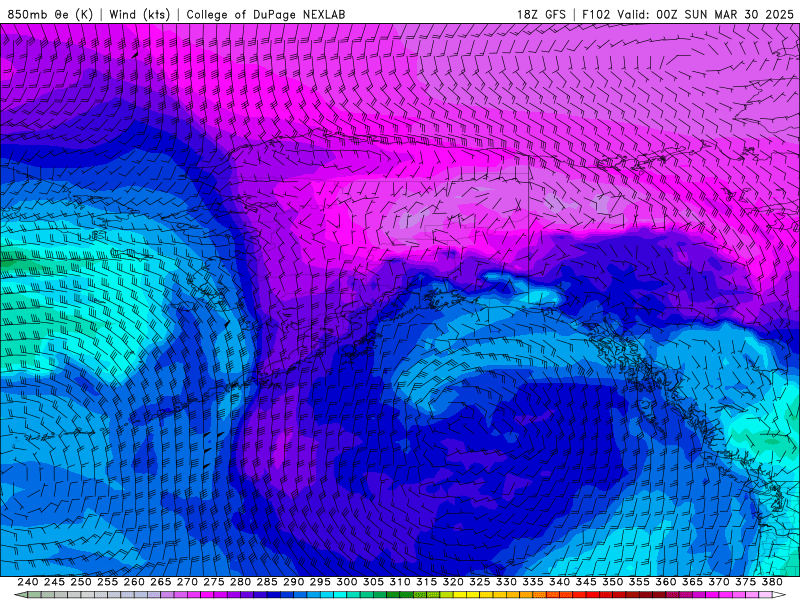Click the 340 colorbar label

pos(559,582)
